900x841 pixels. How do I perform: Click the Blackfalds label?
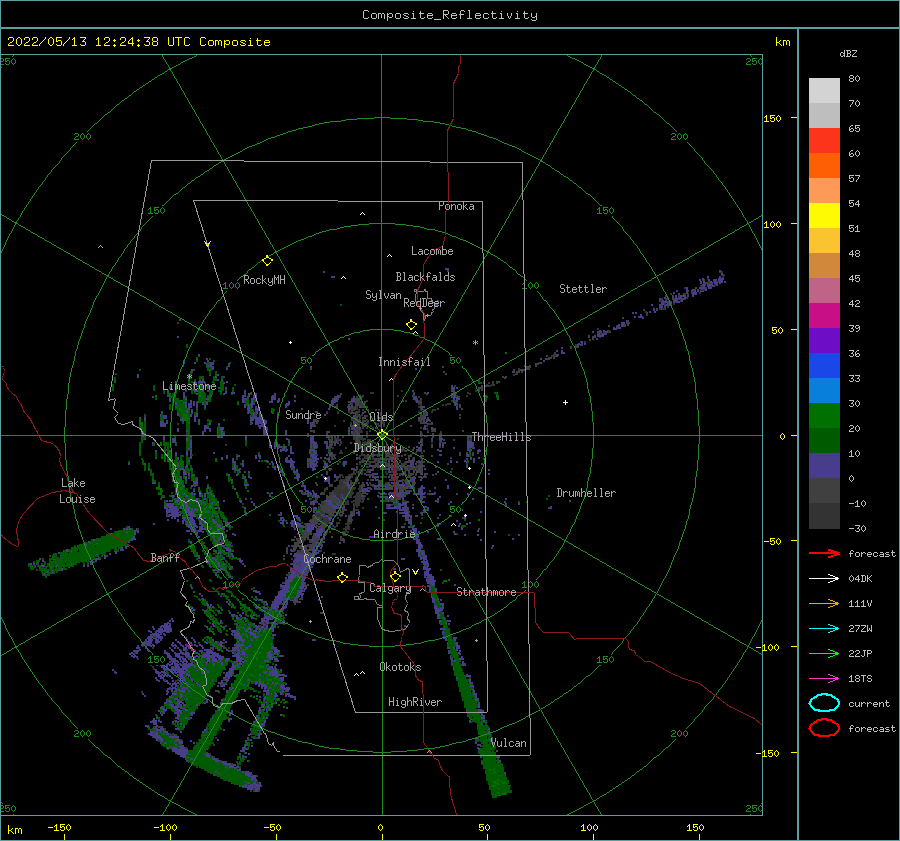point(425,277)
